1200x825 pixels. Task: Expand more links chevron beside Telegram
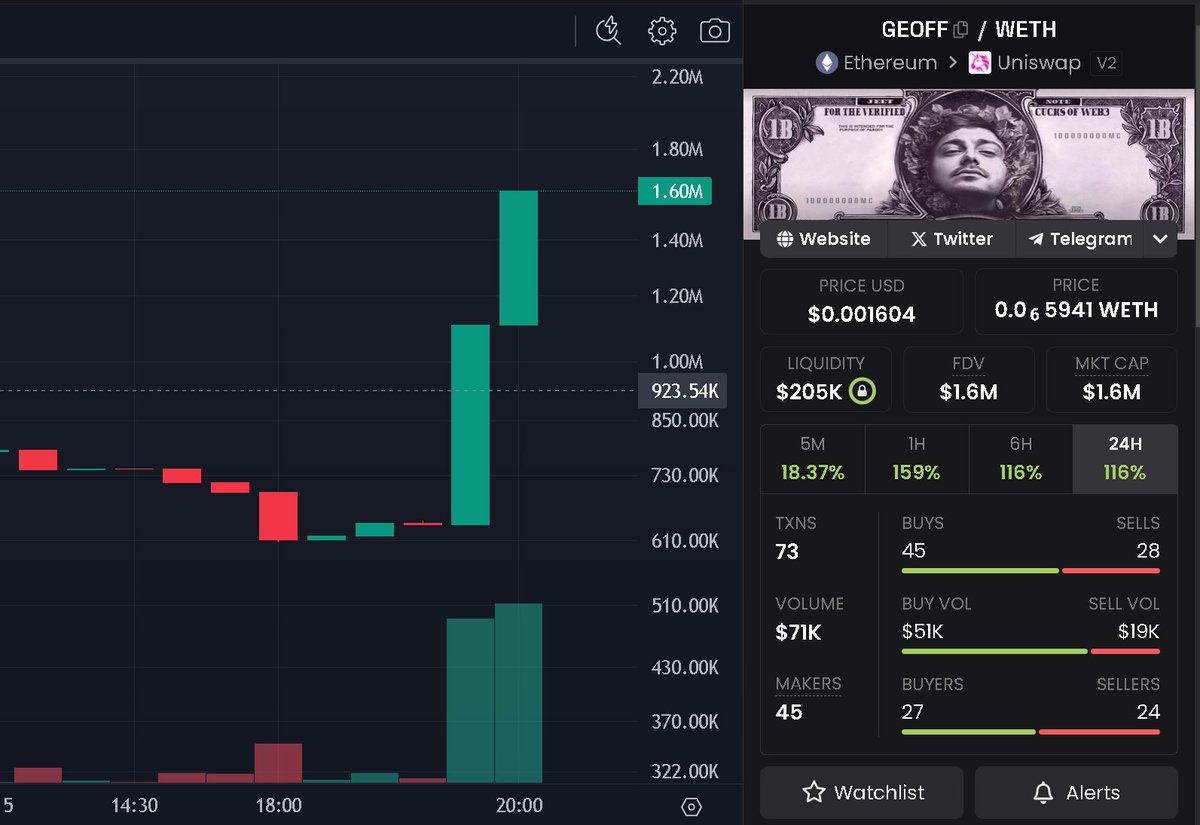pos(1160,239)
